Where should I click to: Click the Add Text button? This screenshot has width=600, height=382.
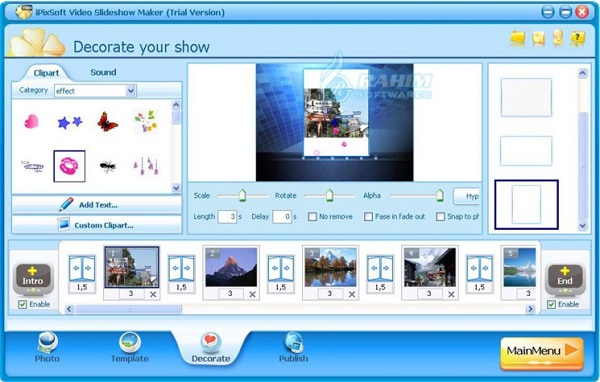coord(96,205)
